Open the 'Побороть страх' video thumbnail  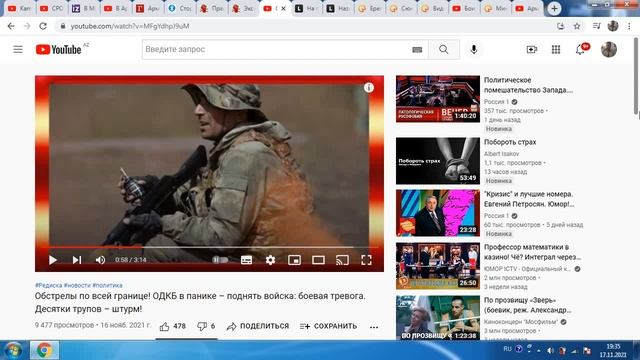438,161
